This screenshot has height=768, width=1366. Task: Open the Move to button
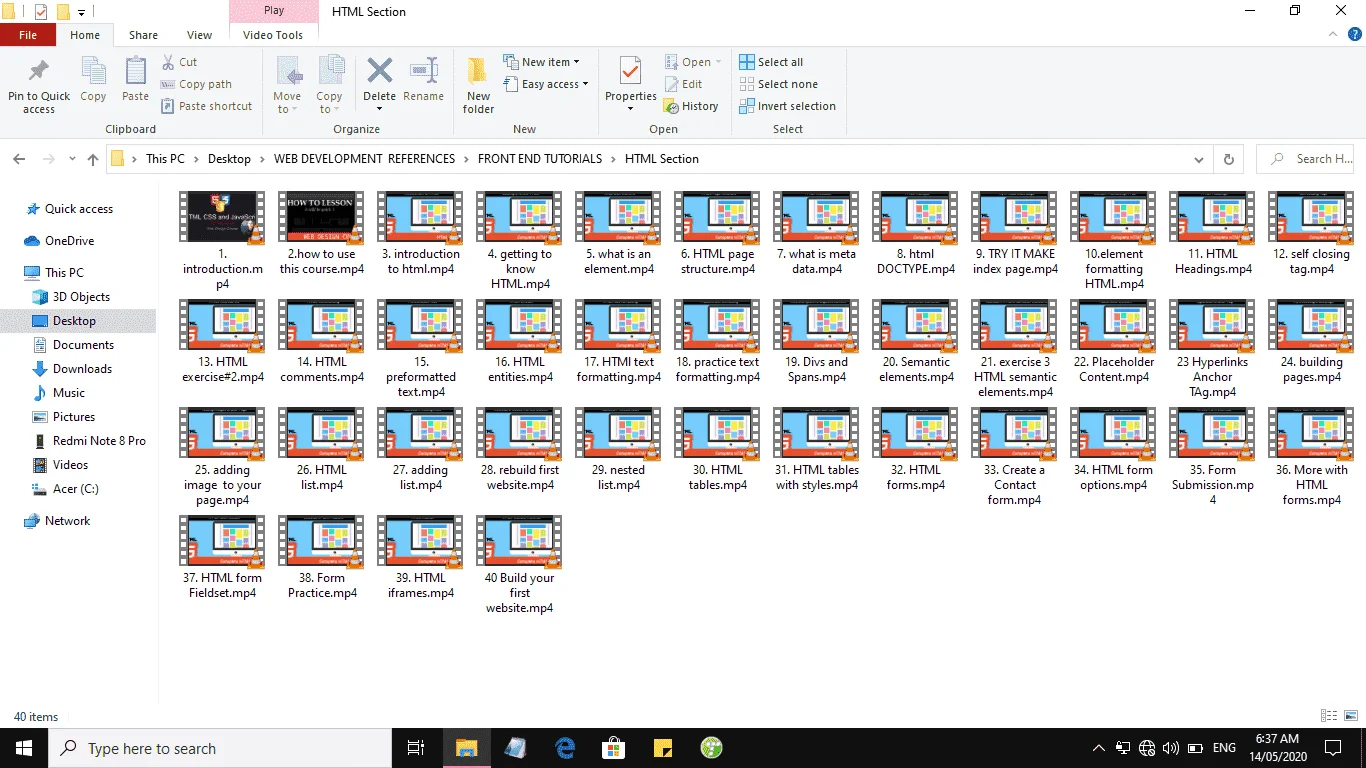287,86
